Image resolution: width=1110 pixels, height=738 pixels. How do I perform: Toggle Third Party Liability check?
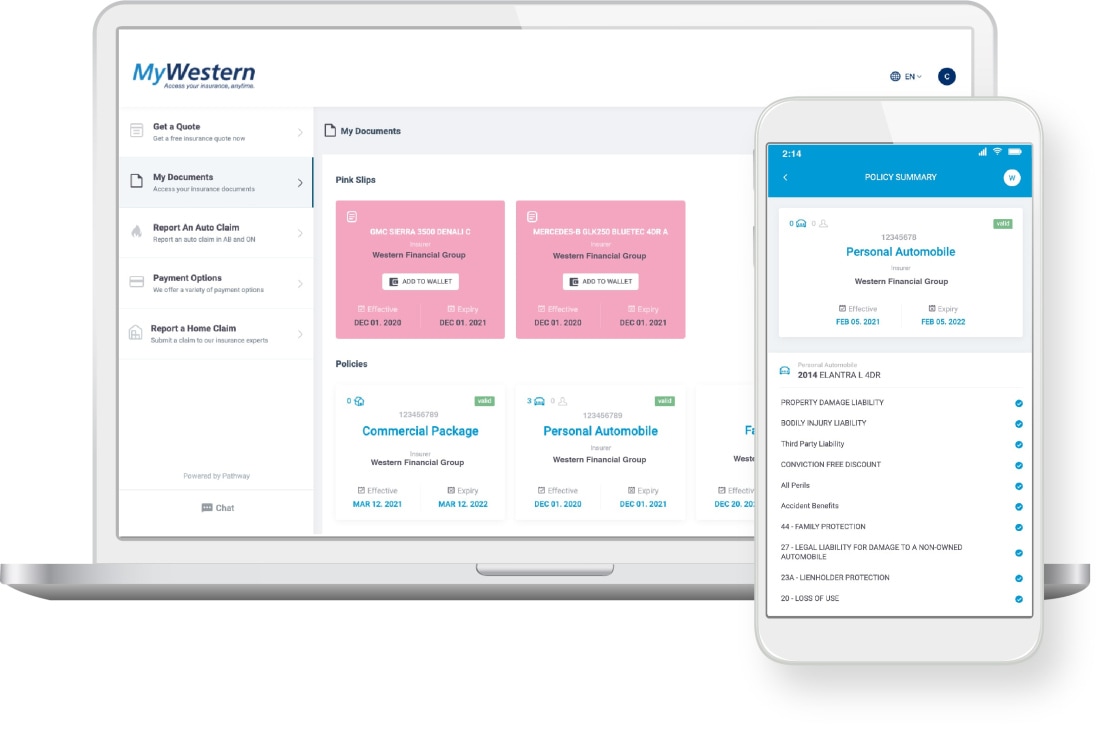1019,444
